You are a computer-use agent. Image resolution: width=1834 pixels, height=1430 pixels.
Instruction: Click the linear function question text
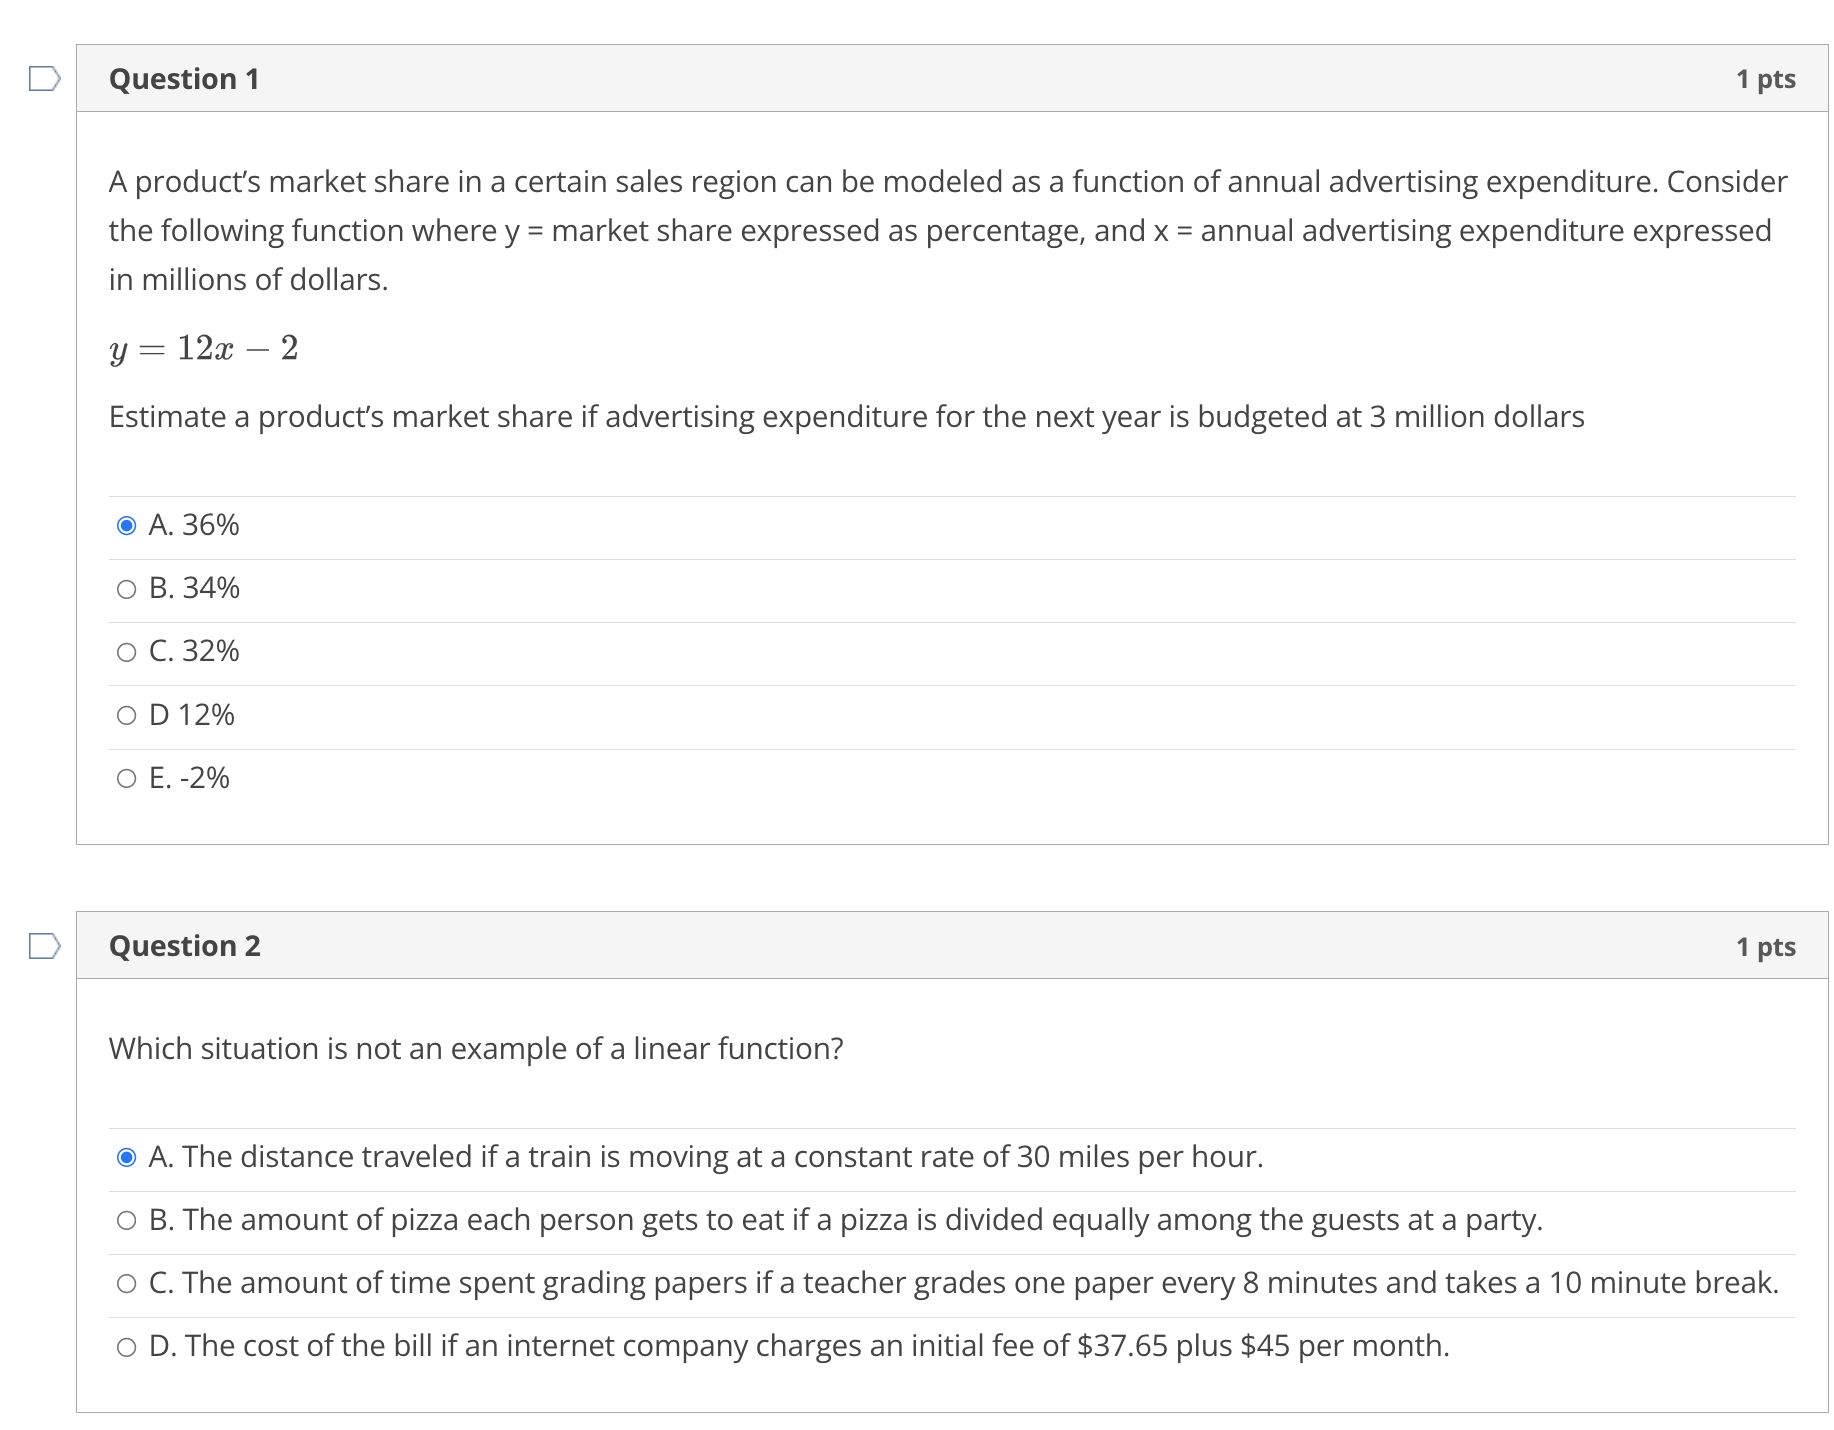(x=476, y=1048)
